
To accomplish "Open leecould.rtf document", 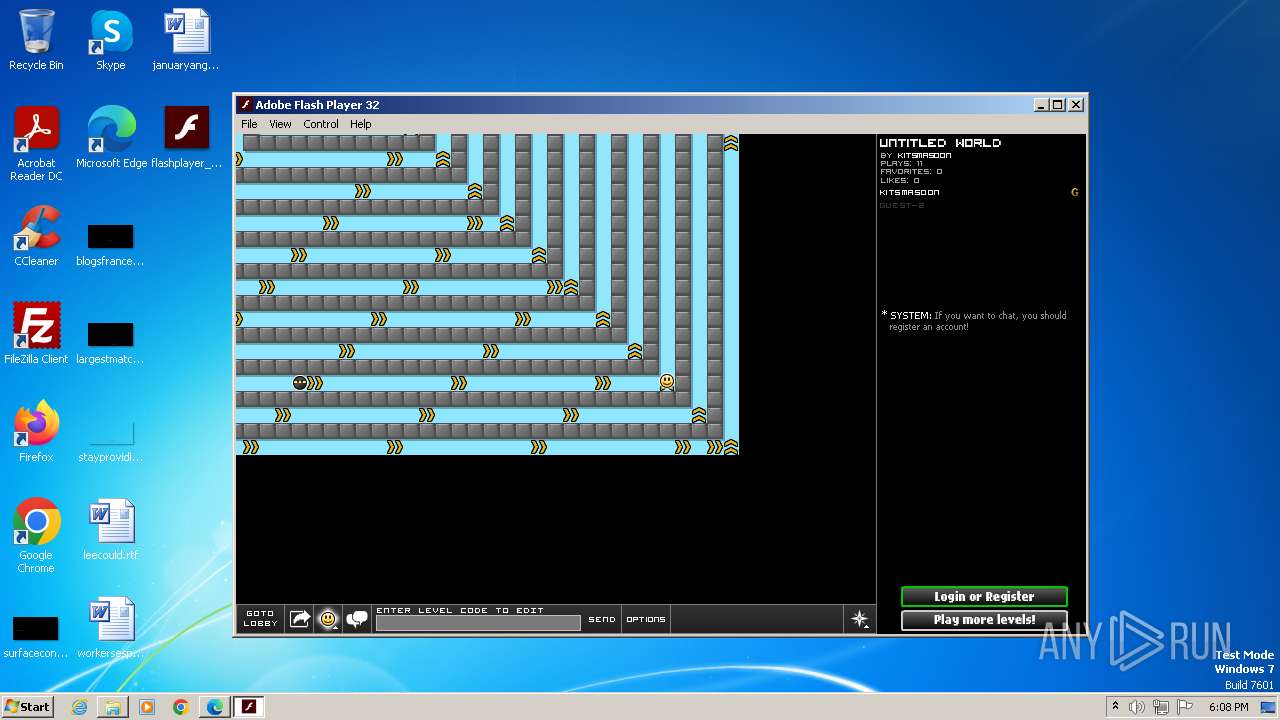I will click(111, 531).
